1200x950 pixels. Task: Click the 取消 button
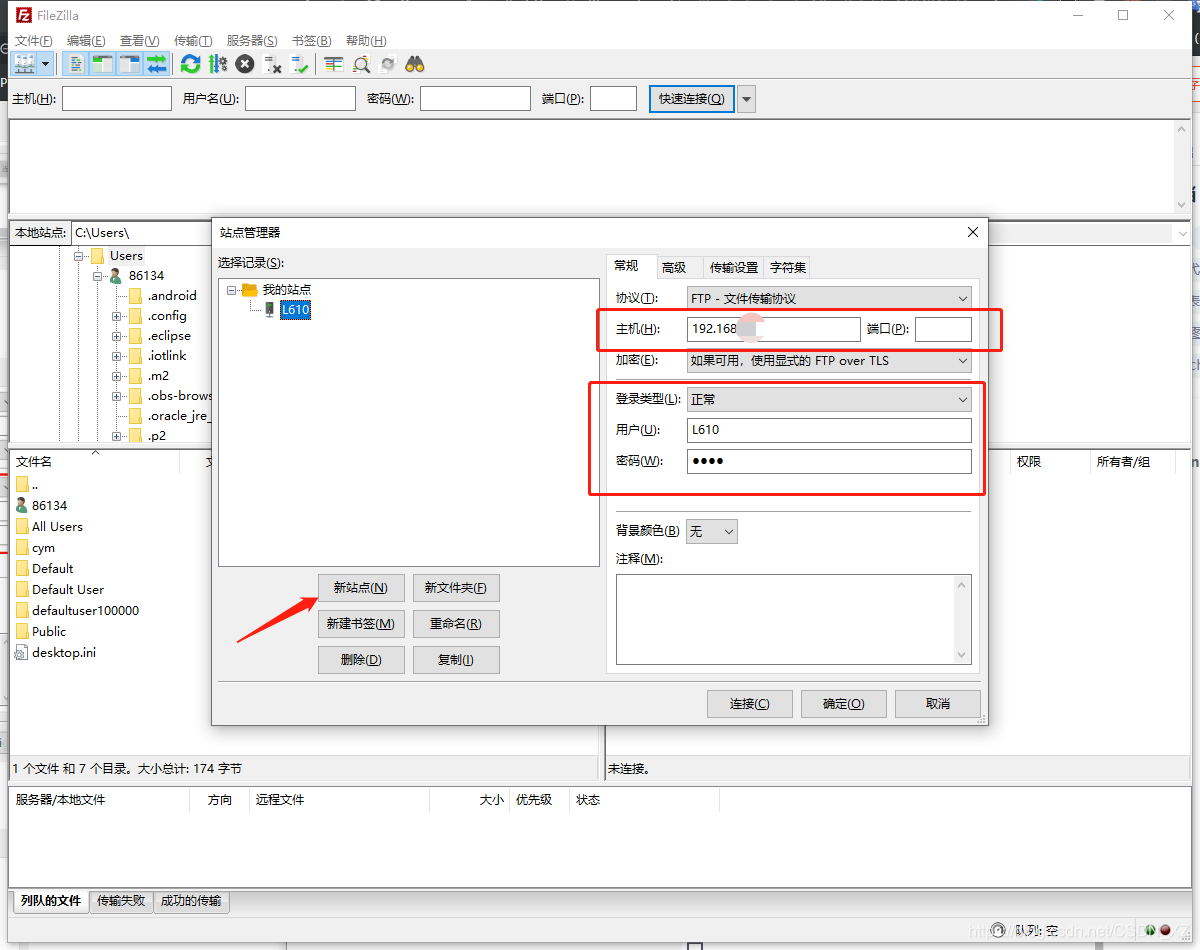click(x=938, y=704)
